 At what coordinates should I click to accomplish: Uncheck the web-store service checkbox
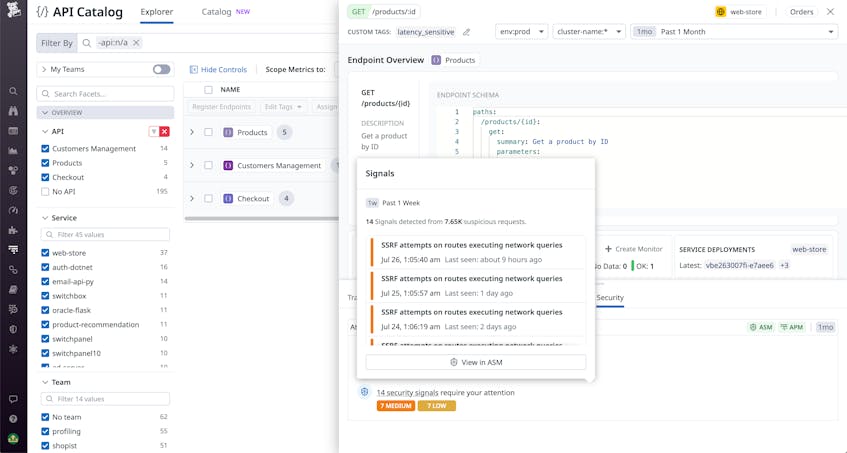point(45,253)
